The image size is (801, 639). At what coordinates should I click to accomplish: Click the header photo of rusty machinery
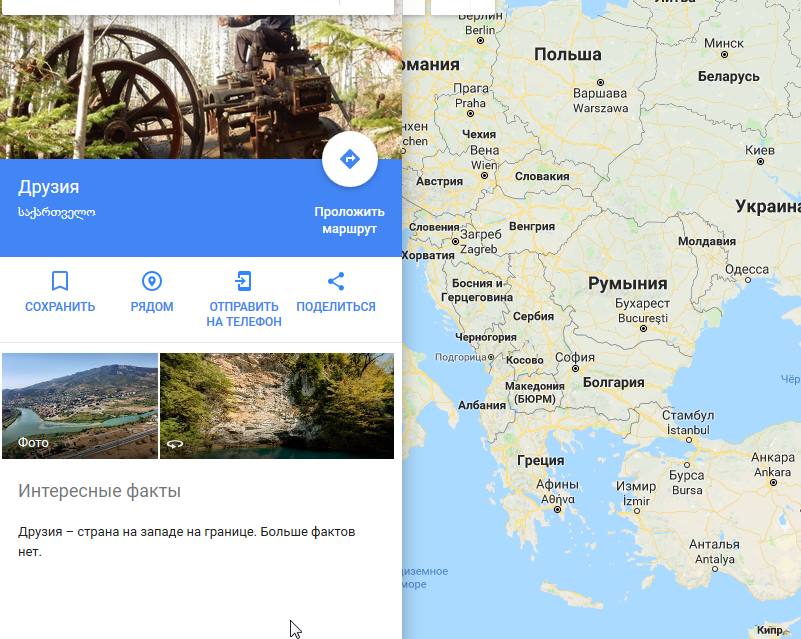point(201,87)
